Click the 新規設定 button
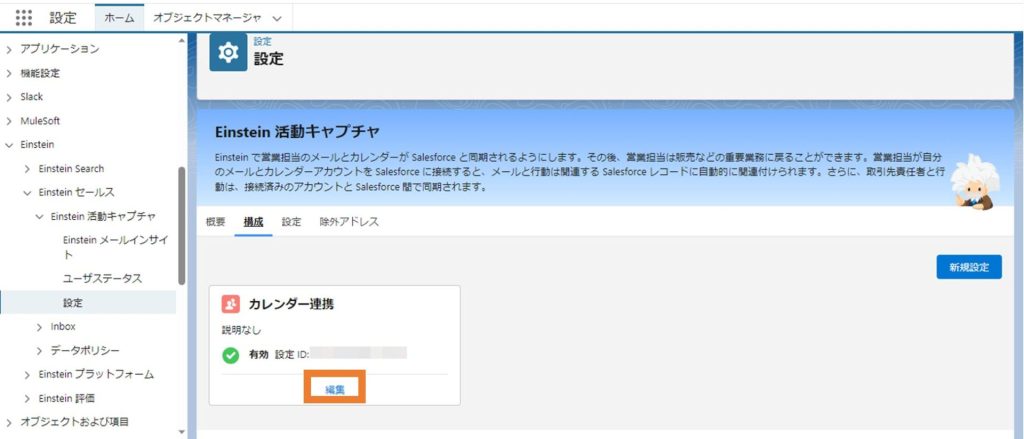The height and width of the screenshot is (439, 1024). point(968,267)
